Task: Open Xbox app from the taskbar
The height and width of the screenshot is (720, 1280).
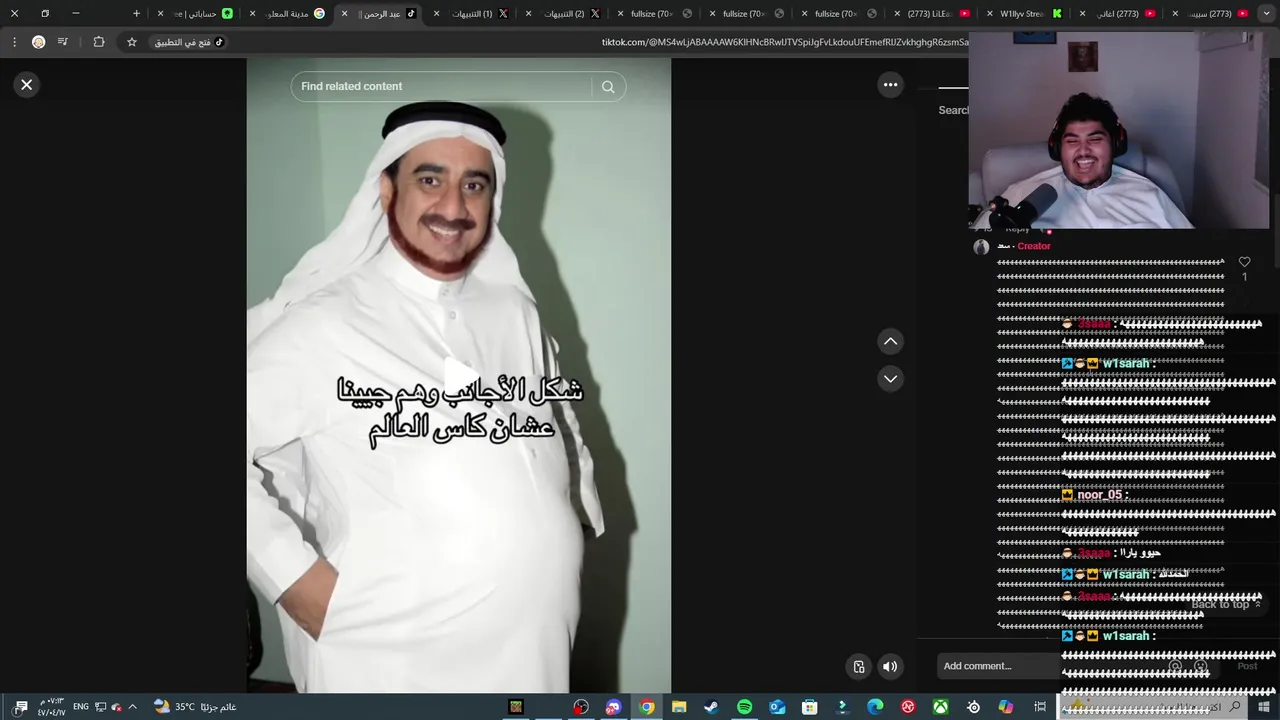Action: (x=941, y=707)
